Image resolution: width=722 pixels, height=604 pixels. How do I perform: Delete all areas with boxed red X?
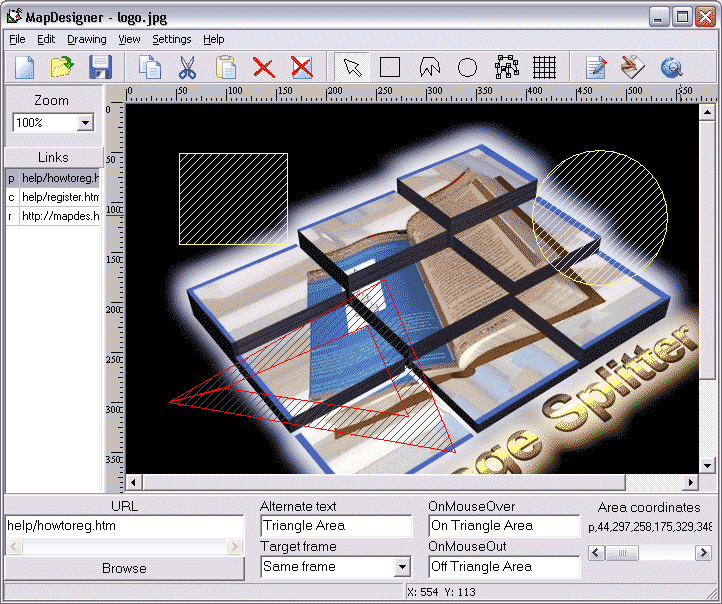pyautogui.click(x=302, y=67)
